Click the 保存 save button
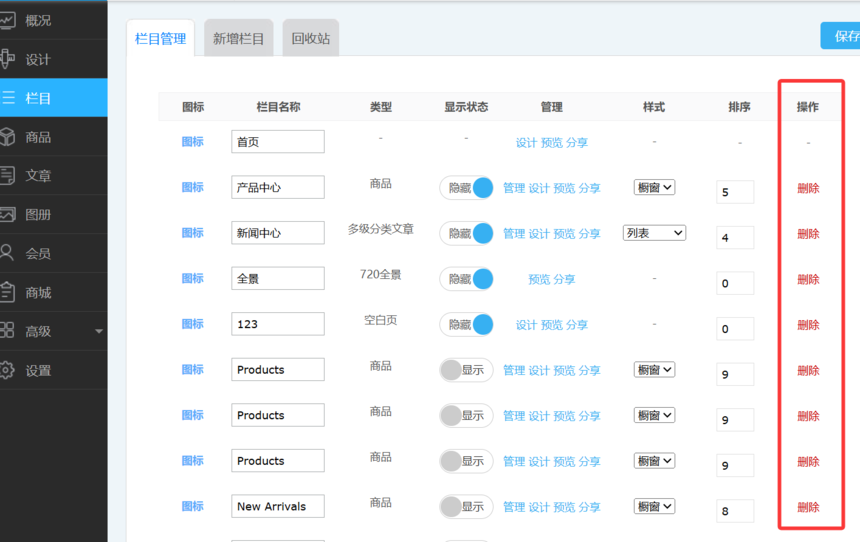The width and height of the screenshot is (860, 542). (x=843, y=36)
